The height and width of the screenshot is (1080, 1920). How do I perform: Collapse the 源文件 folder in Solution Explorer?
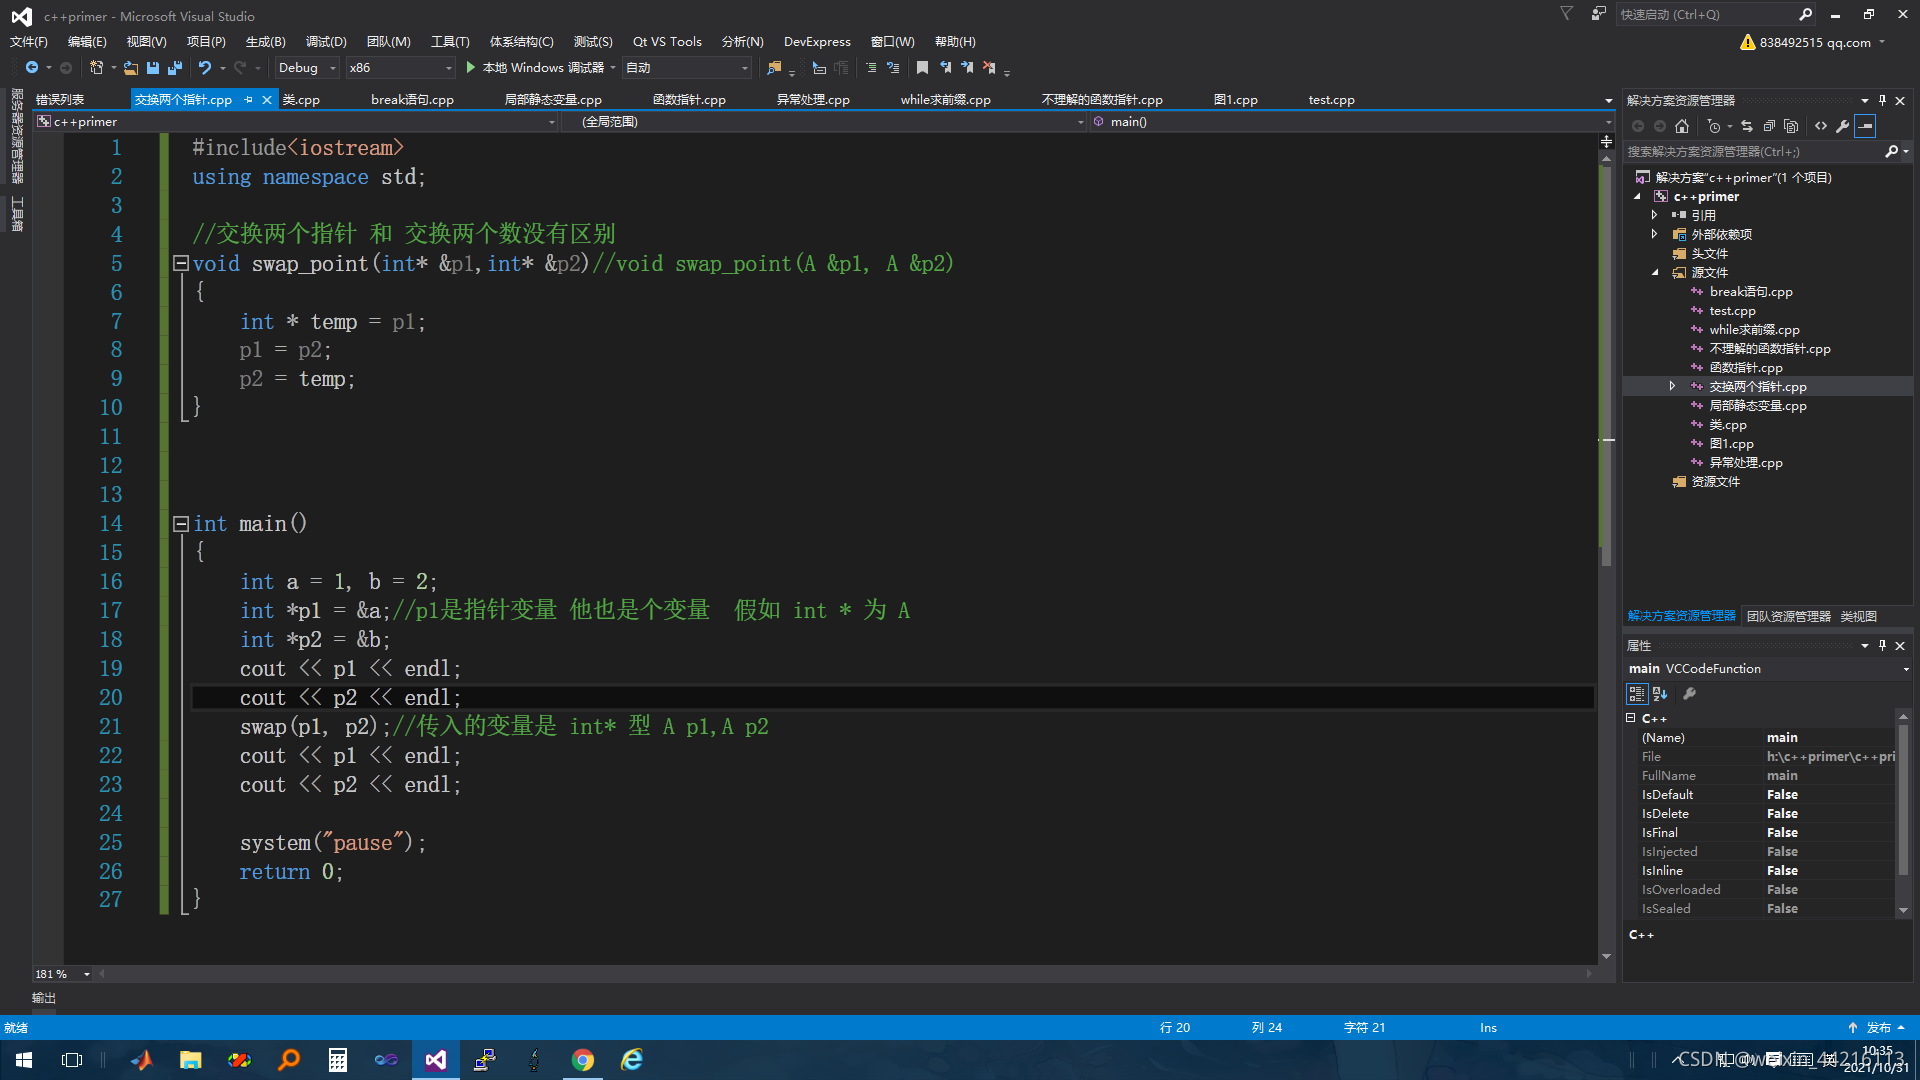1655,273
